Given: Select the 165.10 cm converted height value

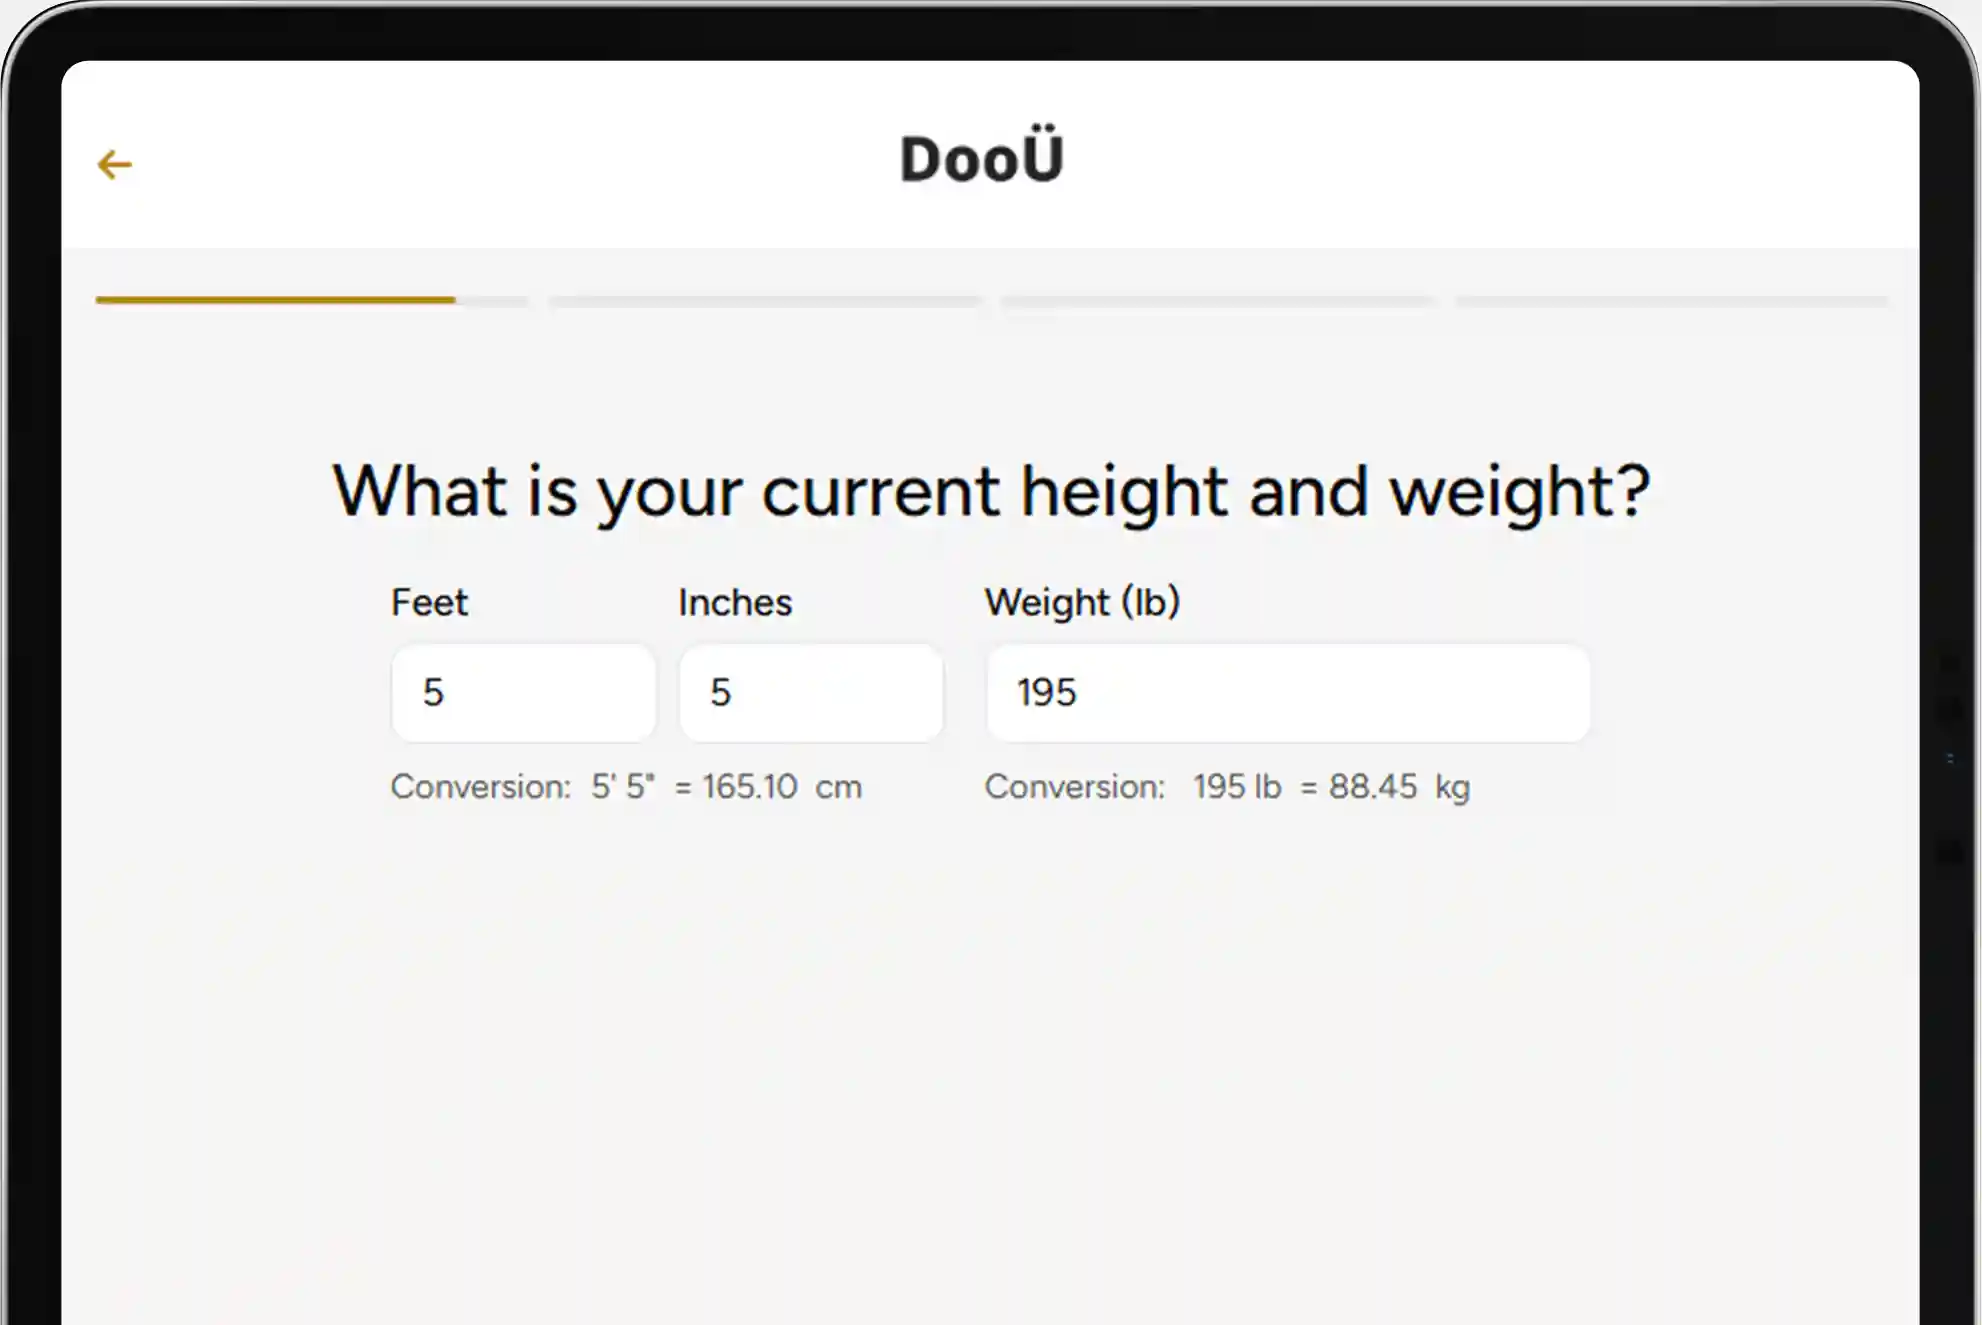Looking at the screenshot, I should coord(782,787).
